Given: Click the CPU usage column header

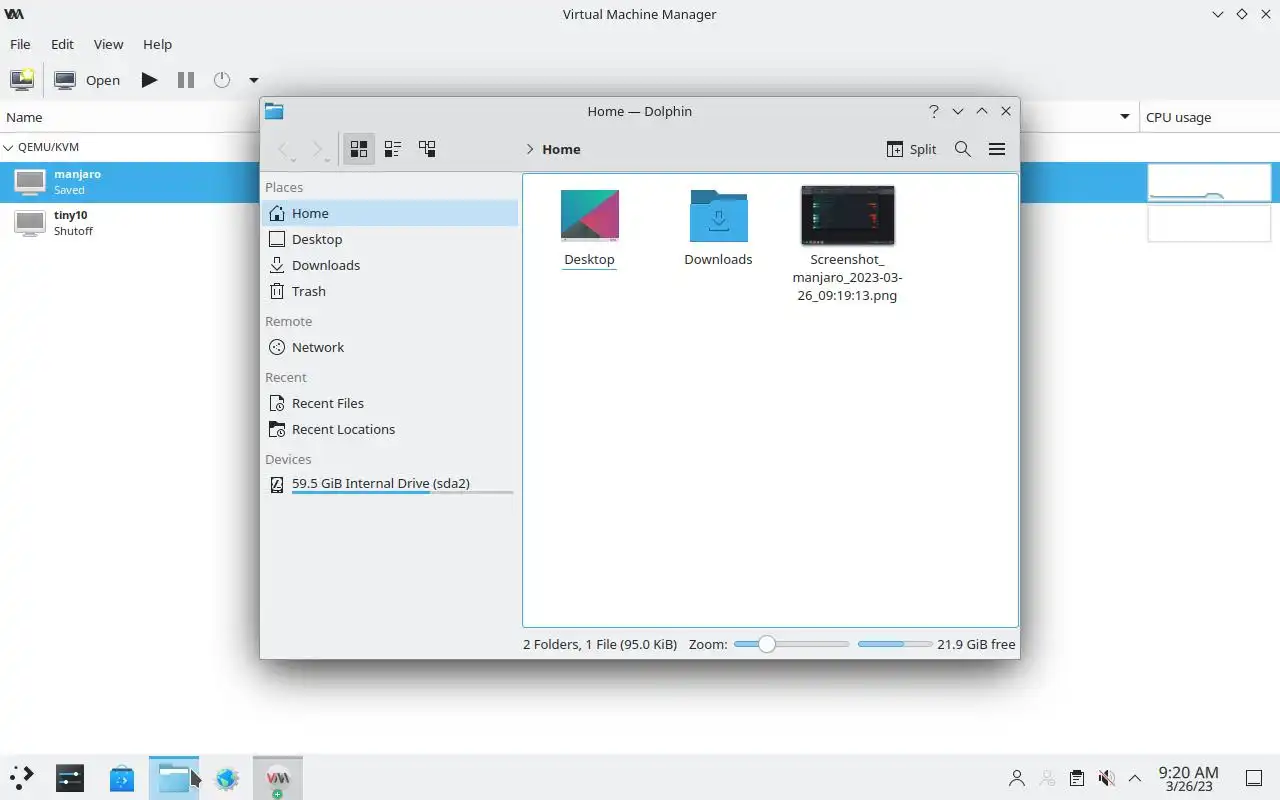Looking at the screenshot, I should point(1210,117).
